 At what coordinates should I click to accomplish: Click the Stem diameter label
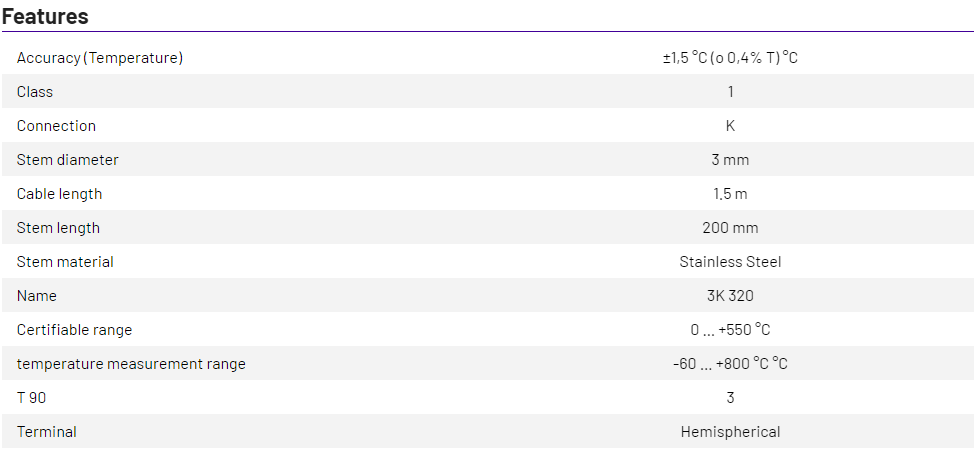[x=67, y=160]
